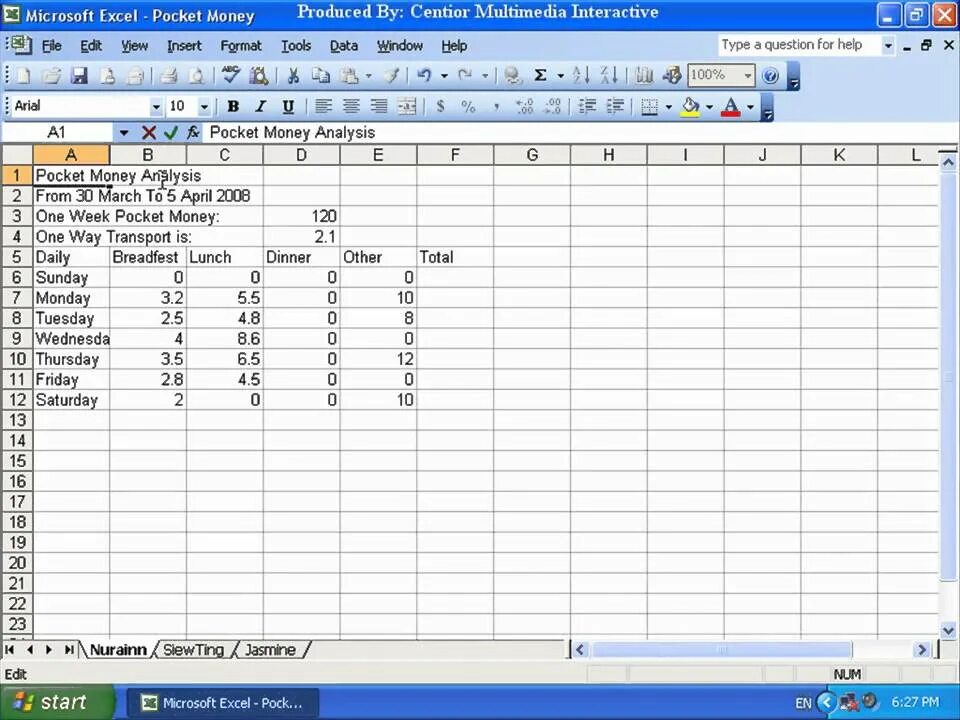Apply the red font color
The width and height of the screenshot is (960, 720).
point(731,107)
